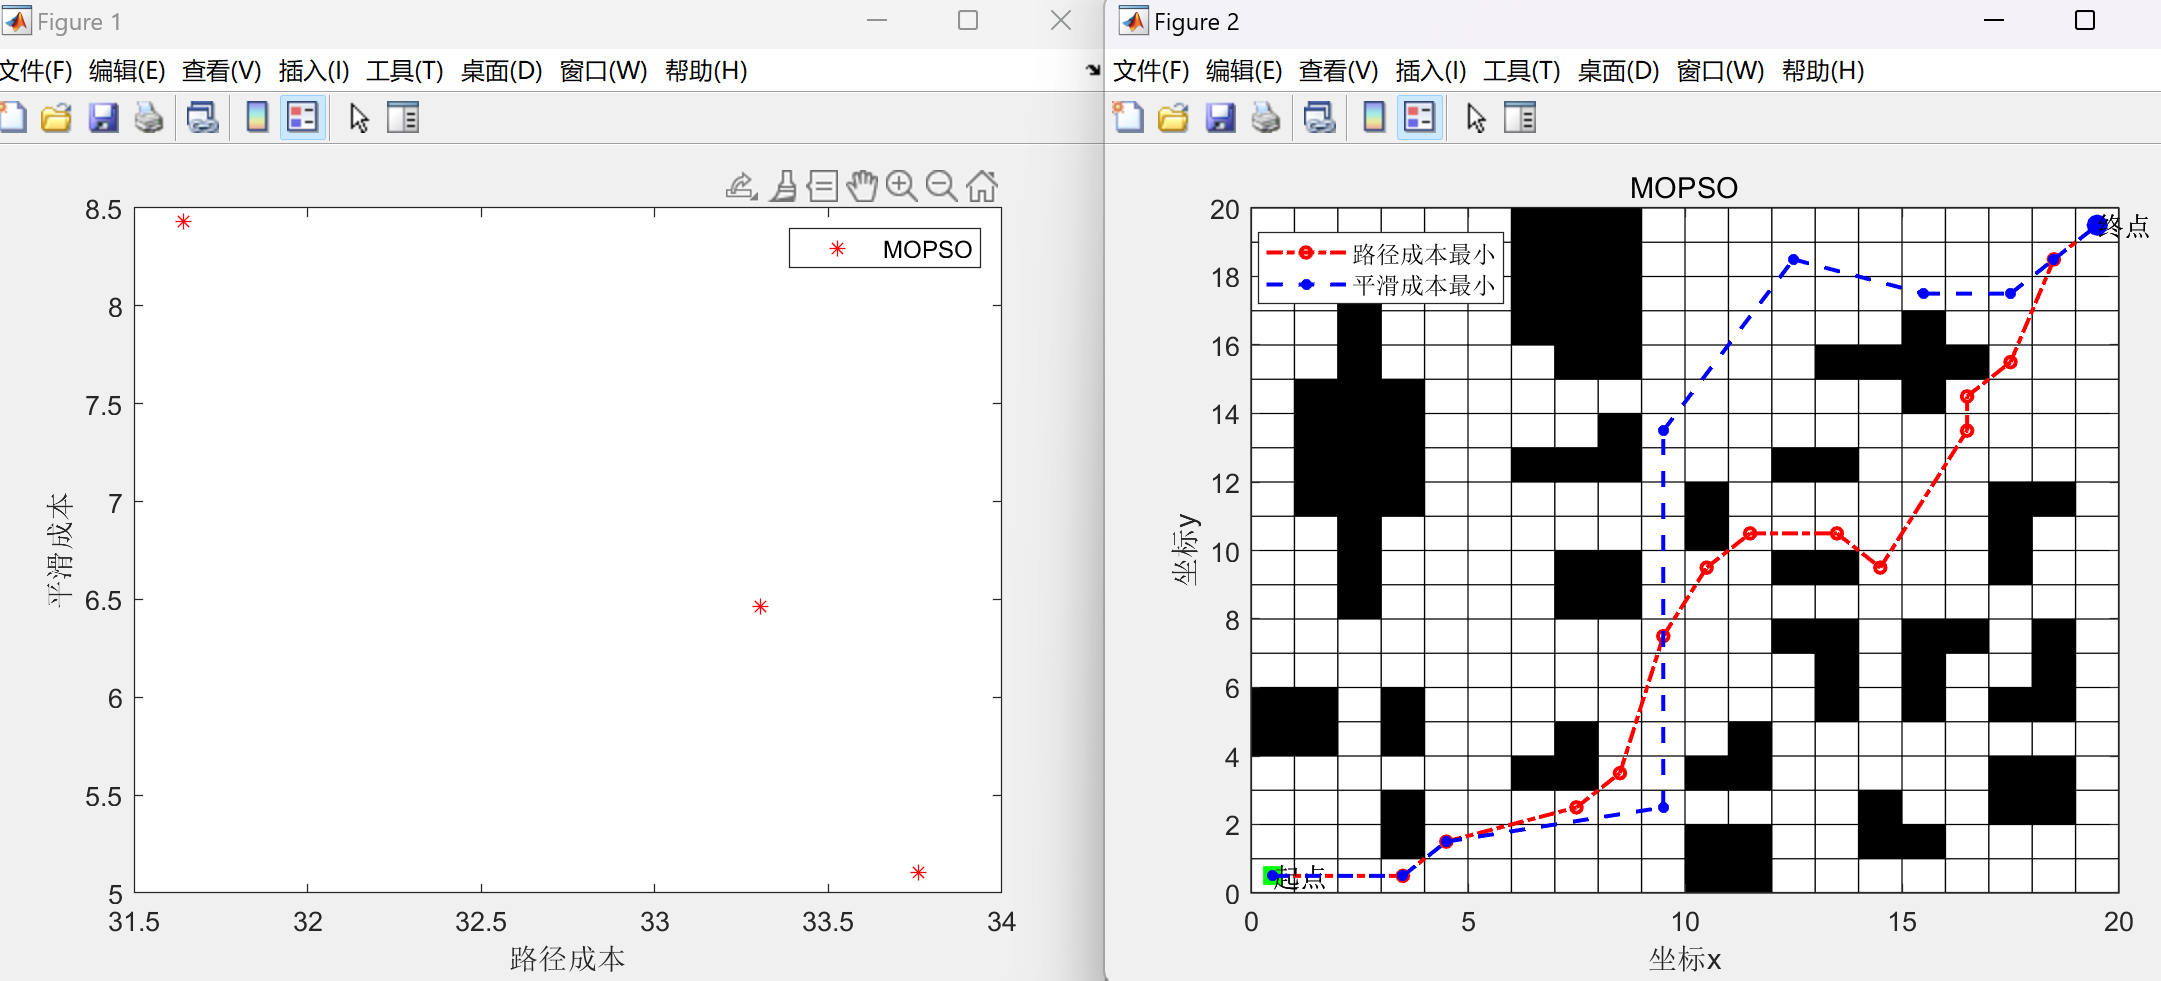Click the restore view home icon
The height and width of the screenshot is (981, 2161).
982,186
